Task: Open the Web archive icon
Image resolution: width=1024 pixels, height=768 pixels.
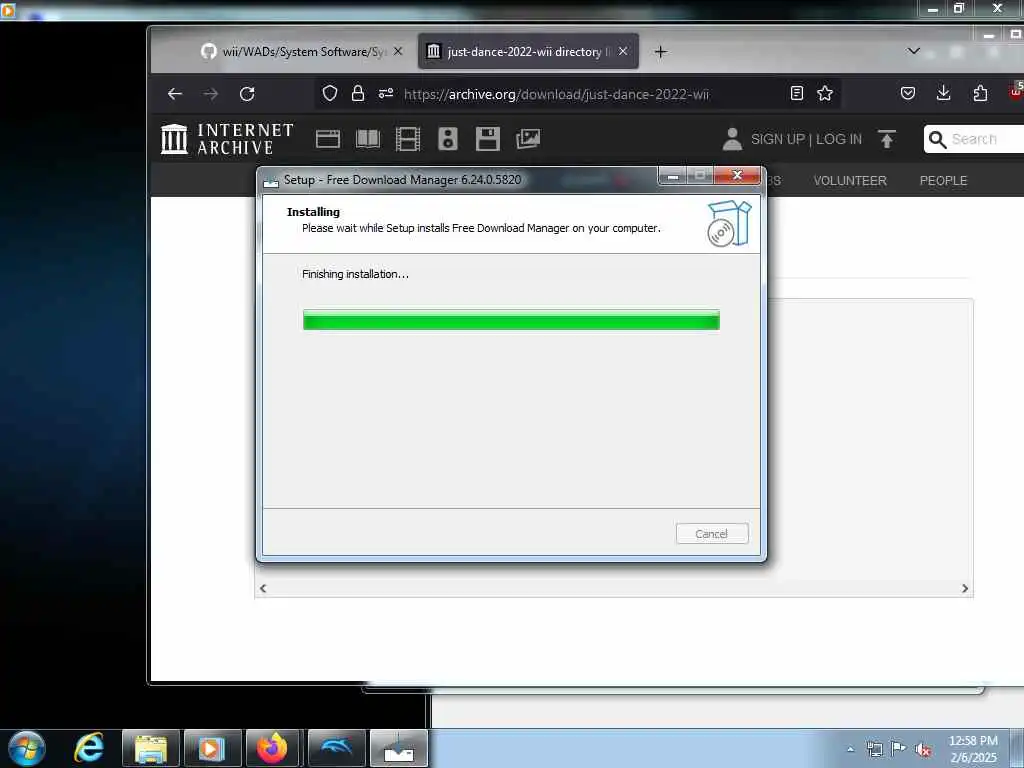Action: coord(328,139)
